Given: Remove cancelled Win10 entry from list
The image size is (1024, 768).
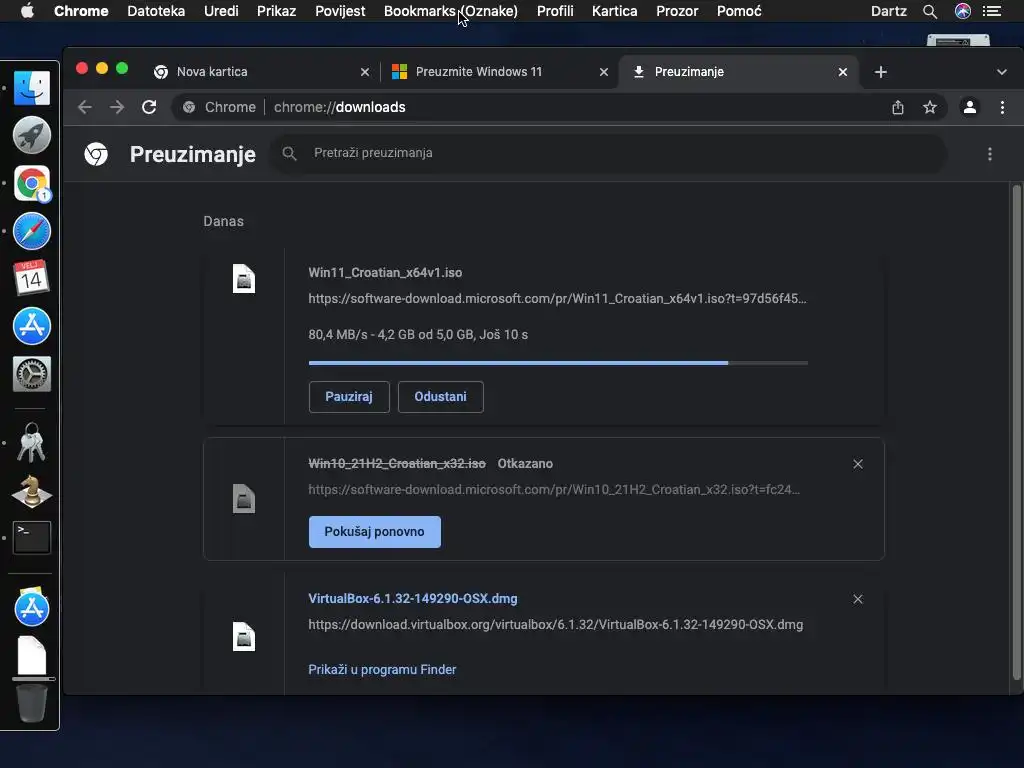Looking at the screenshot, I should click(858, 464).
